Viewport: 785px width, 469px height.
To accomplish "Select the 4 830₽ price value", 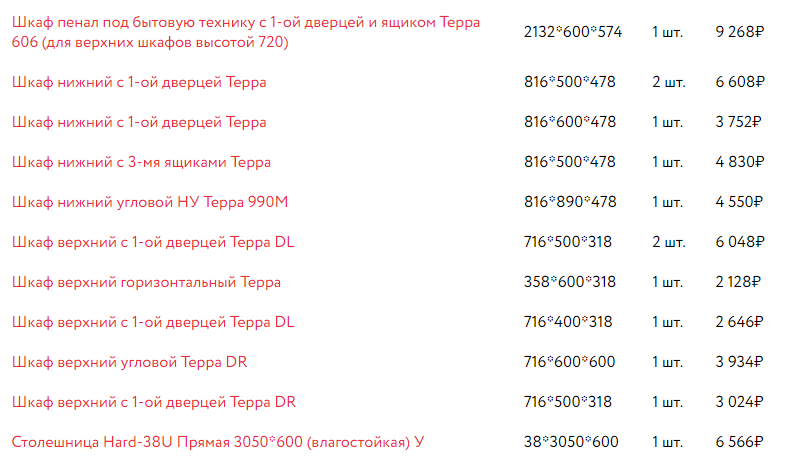I will point(740,162).
